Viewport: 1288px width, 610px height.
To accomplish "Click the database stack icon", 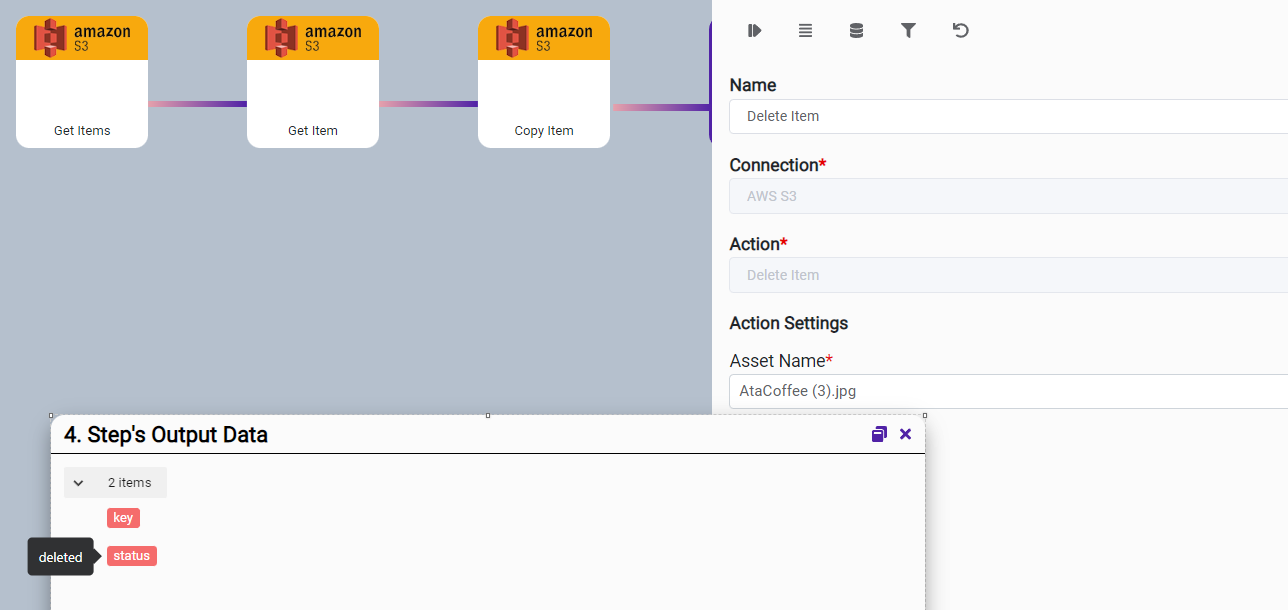I will tap(856, 31).
